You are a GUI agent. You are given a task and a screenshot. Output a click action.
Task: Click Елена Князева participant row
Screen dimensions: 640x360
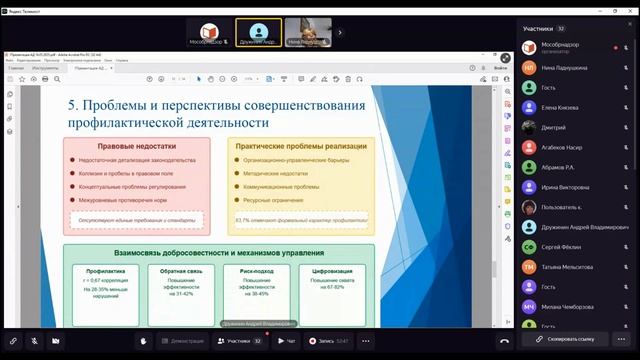pyautogui.click(x=576, y=108)
